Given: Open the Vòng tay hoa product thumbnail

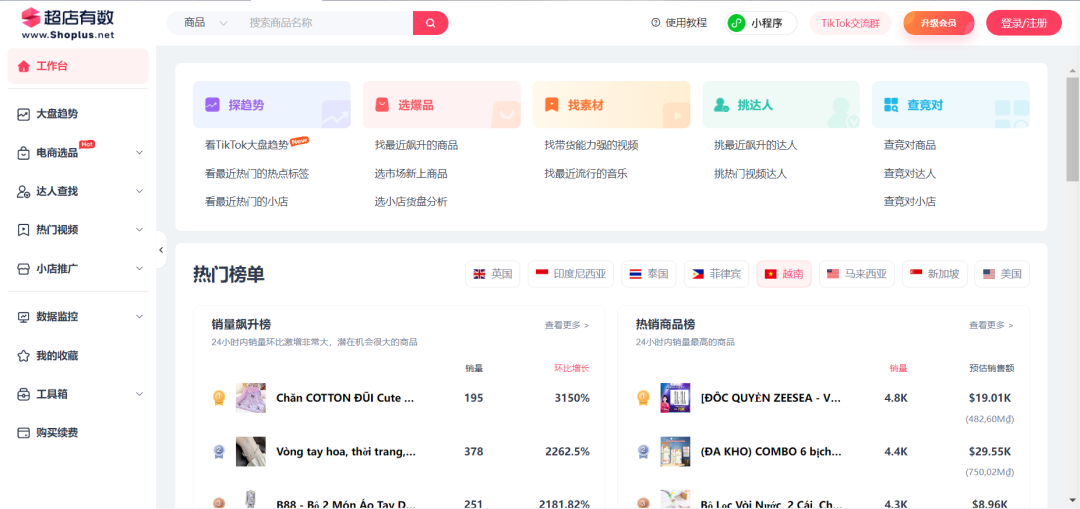Looking at the screenshot, I should (251, 452).
